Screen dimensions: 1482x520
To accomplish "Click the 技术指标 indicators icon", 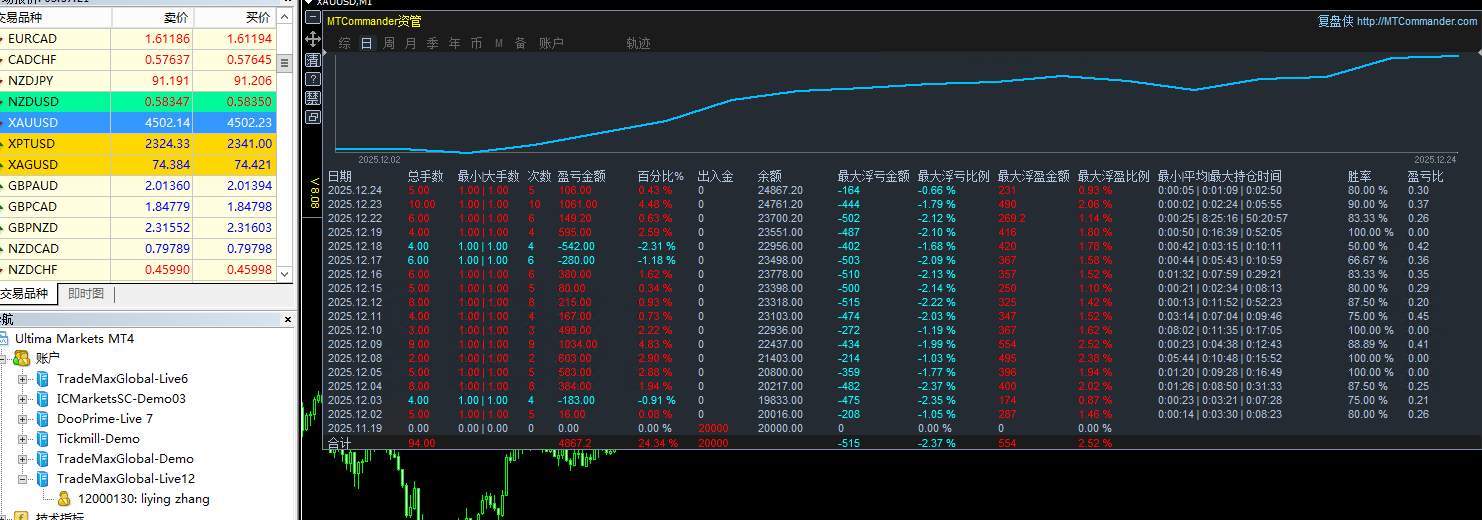I will coord(21,516).
